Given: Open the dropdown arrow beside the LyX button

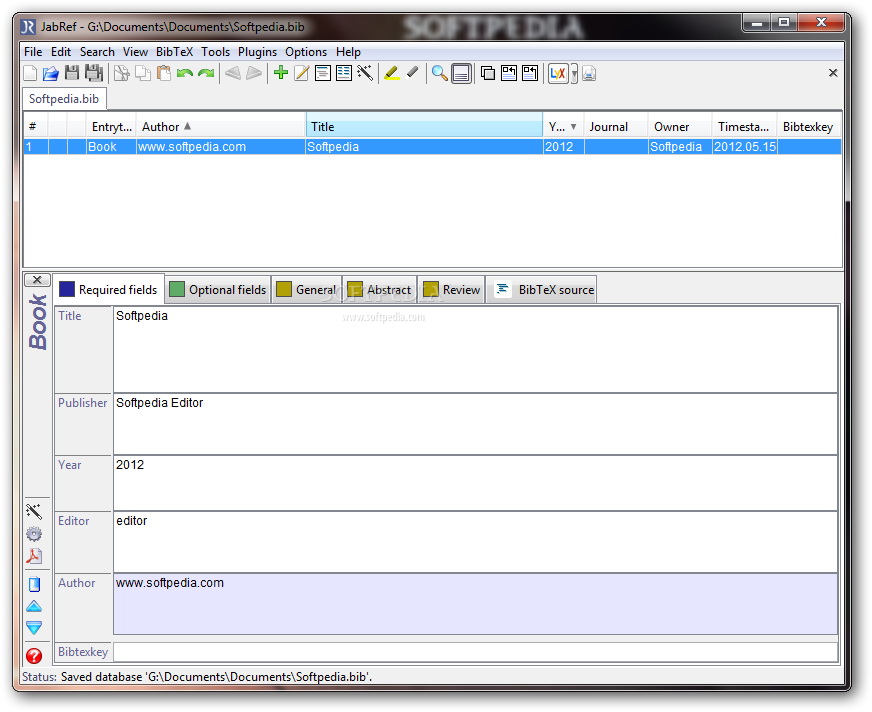Looking at the screenshot, I should tap(574, 73).
